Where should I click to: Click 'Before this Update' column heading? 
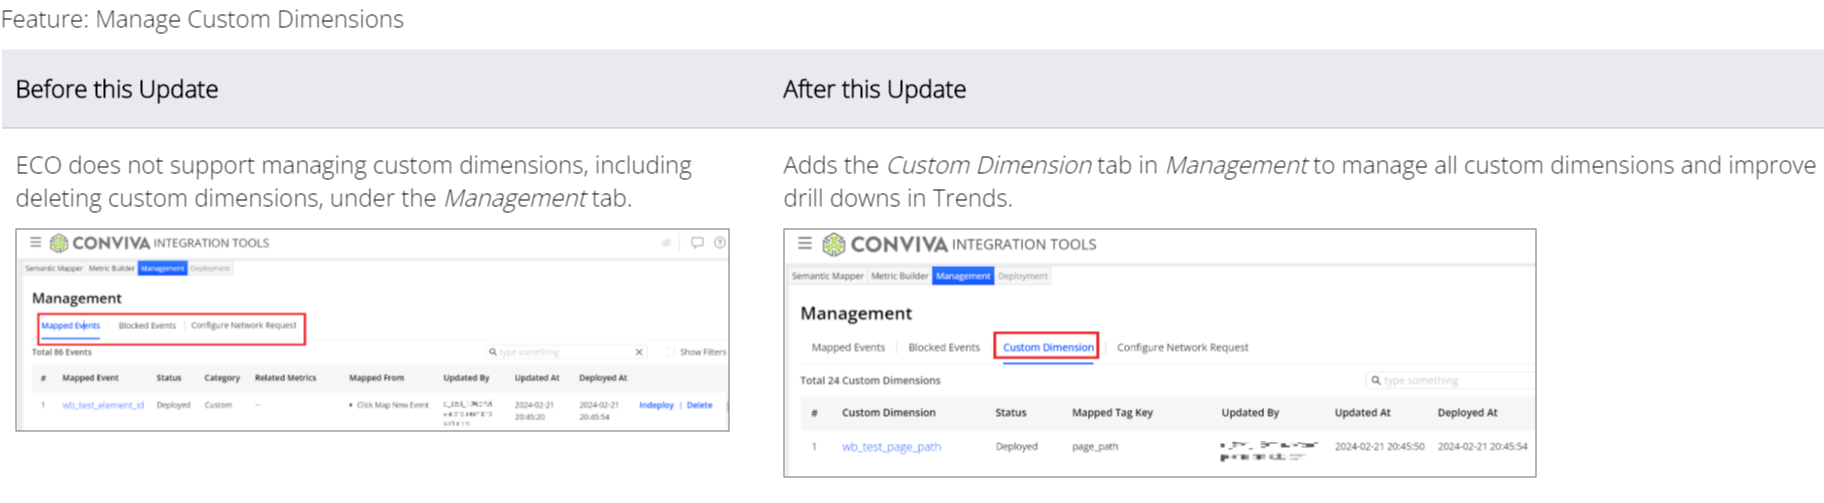point(117,89)
